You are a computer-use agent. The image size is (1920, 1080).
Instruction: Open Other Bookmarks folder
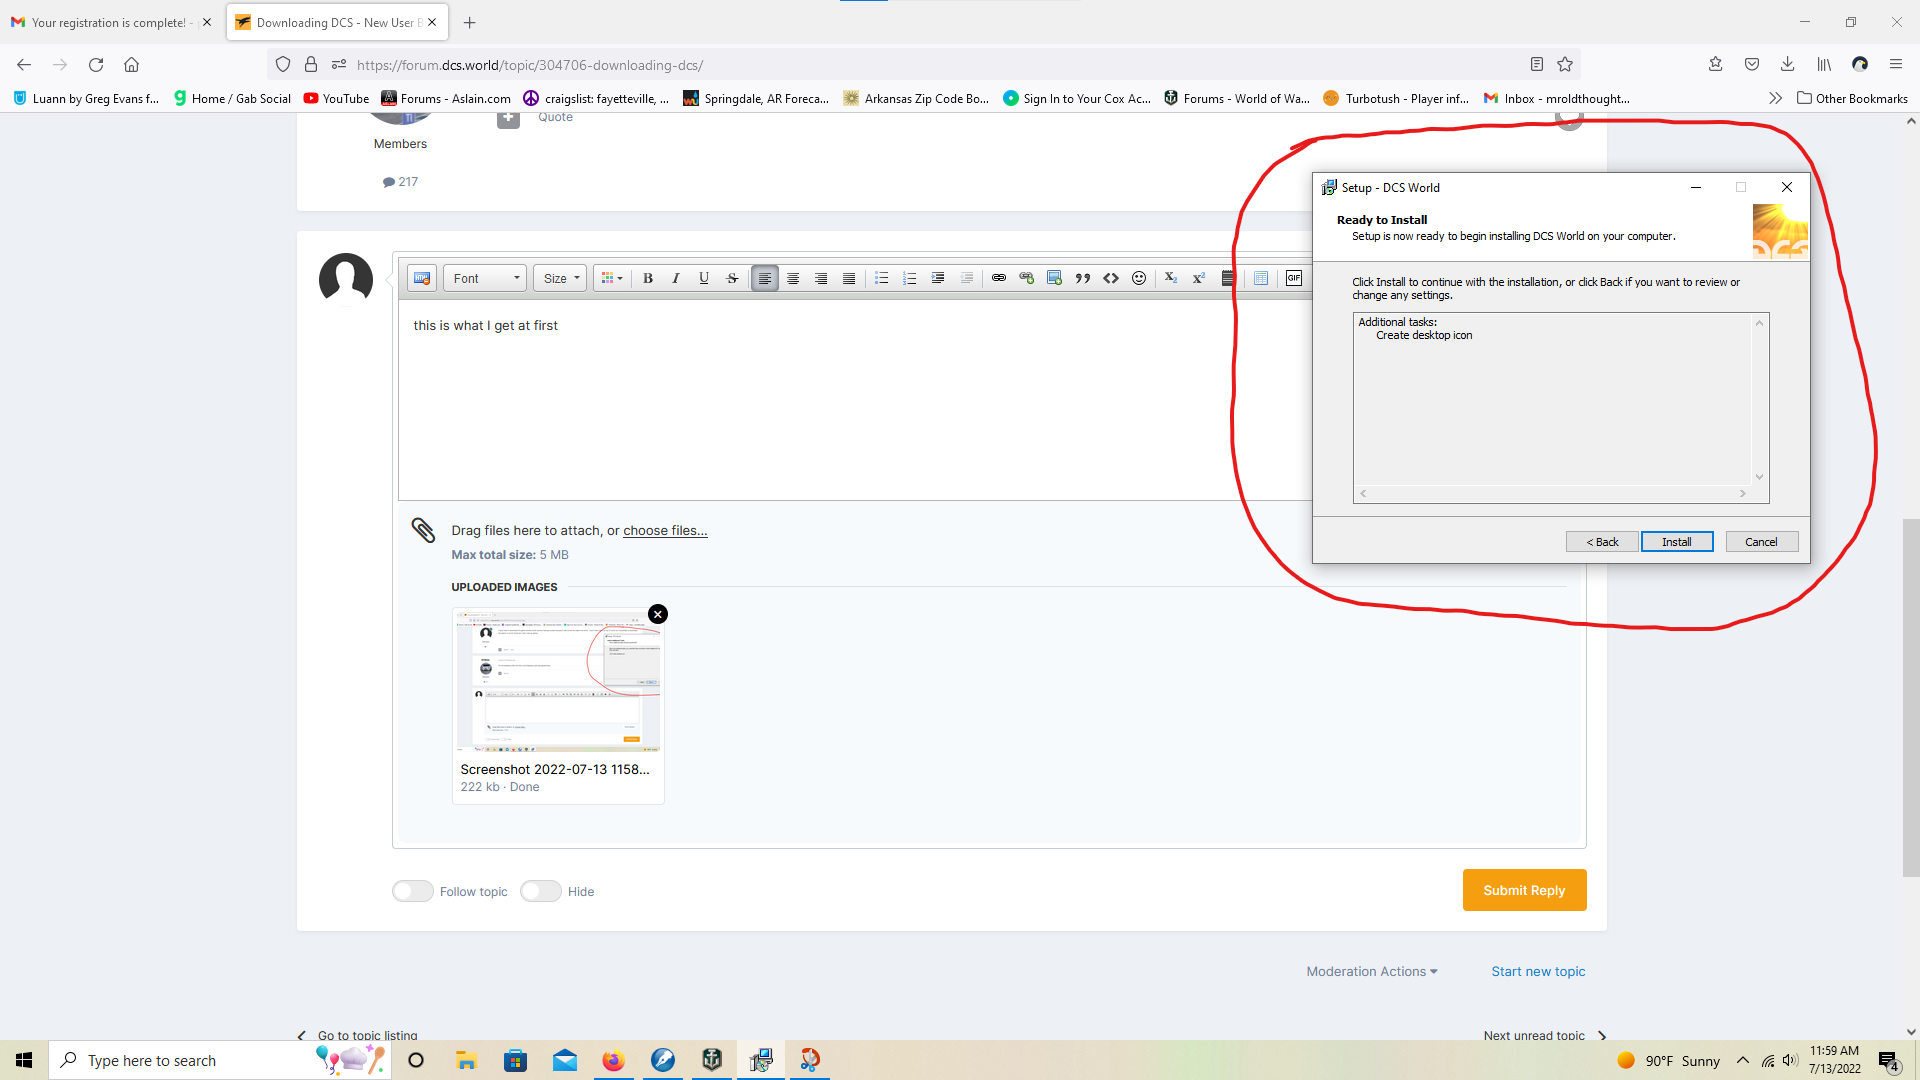[x=1852, y=98]
